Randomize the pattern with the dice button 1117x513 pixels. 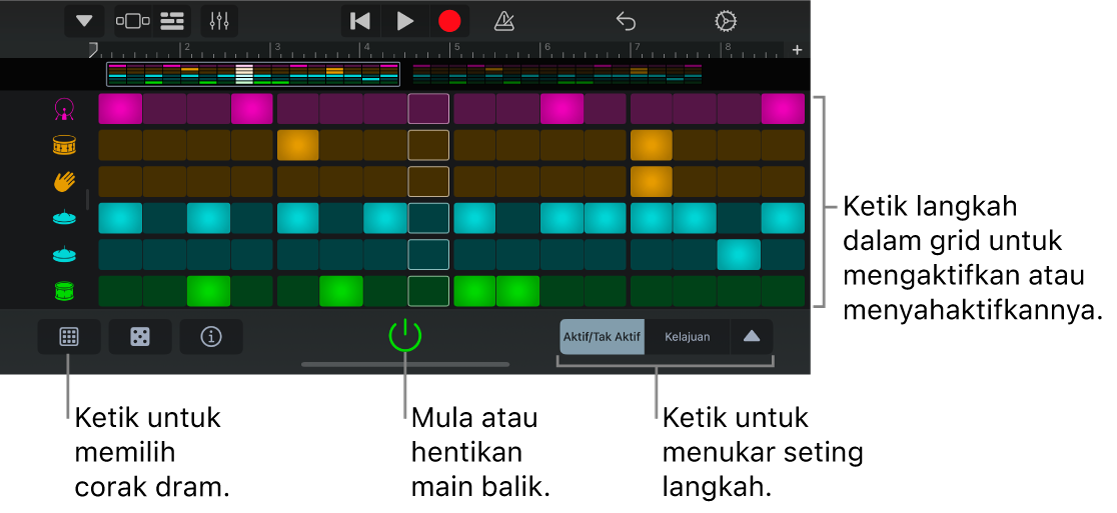(x=140, y=337)
